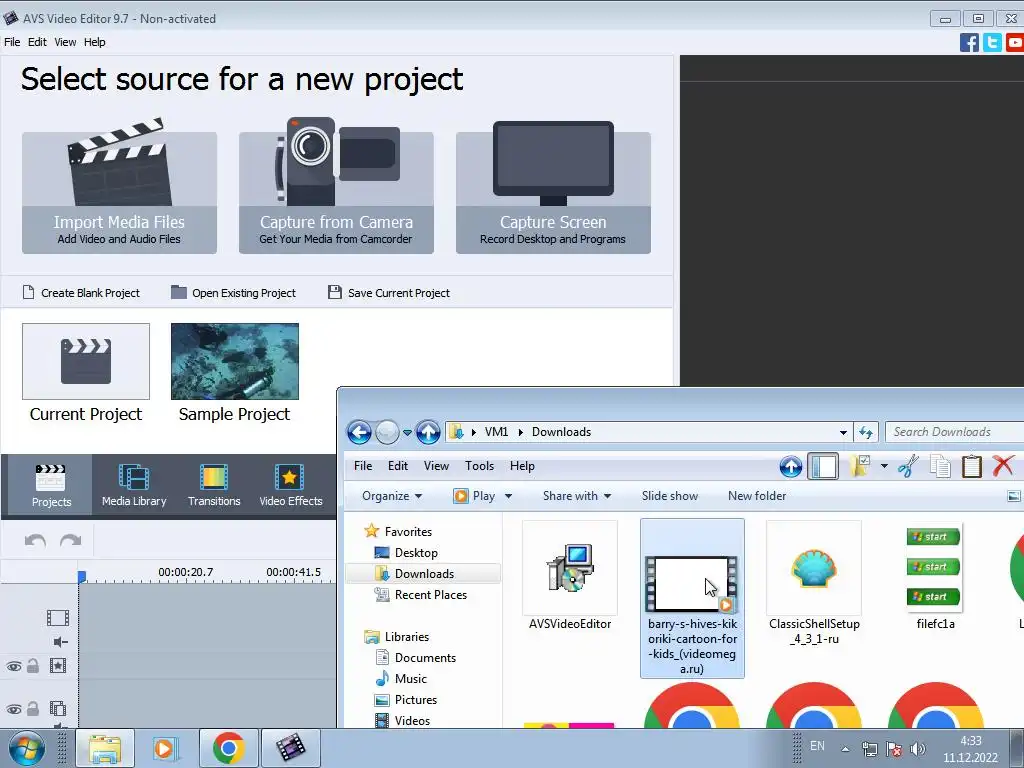The image size is (1024, 768).
Task: Toggle lock on the video effects track
Action: (33, 665)
